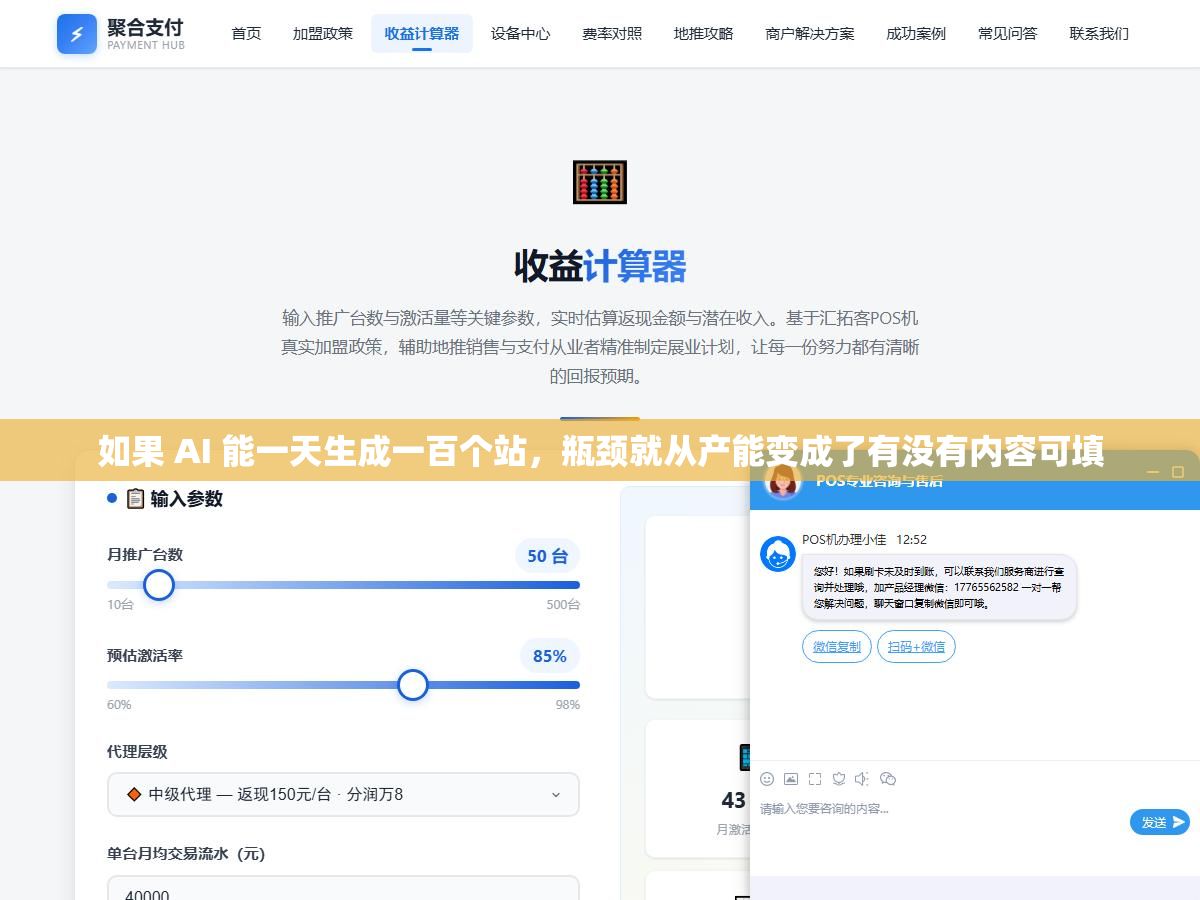Minimize the POS chat widget
Viewport: 1200px width, 900px height.
click(x=1152, y=472)
